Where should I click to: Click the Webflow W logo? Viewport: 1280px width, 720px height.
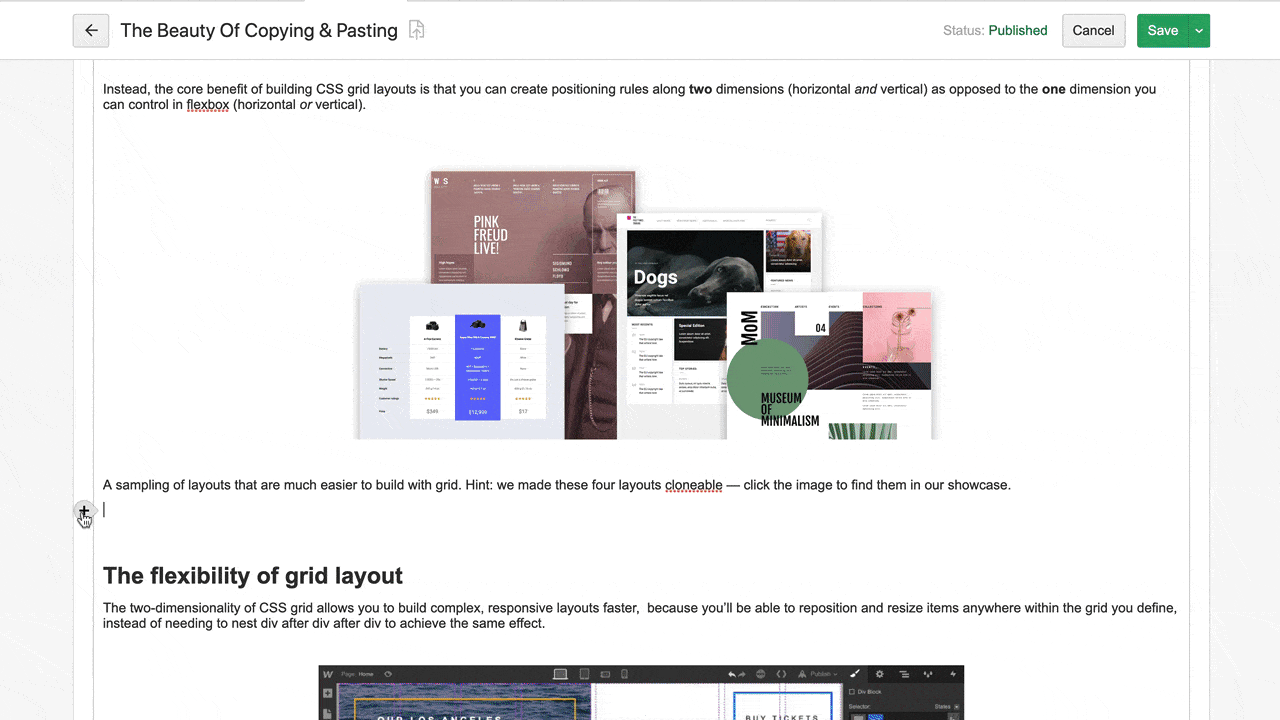[x=330, y=673]
